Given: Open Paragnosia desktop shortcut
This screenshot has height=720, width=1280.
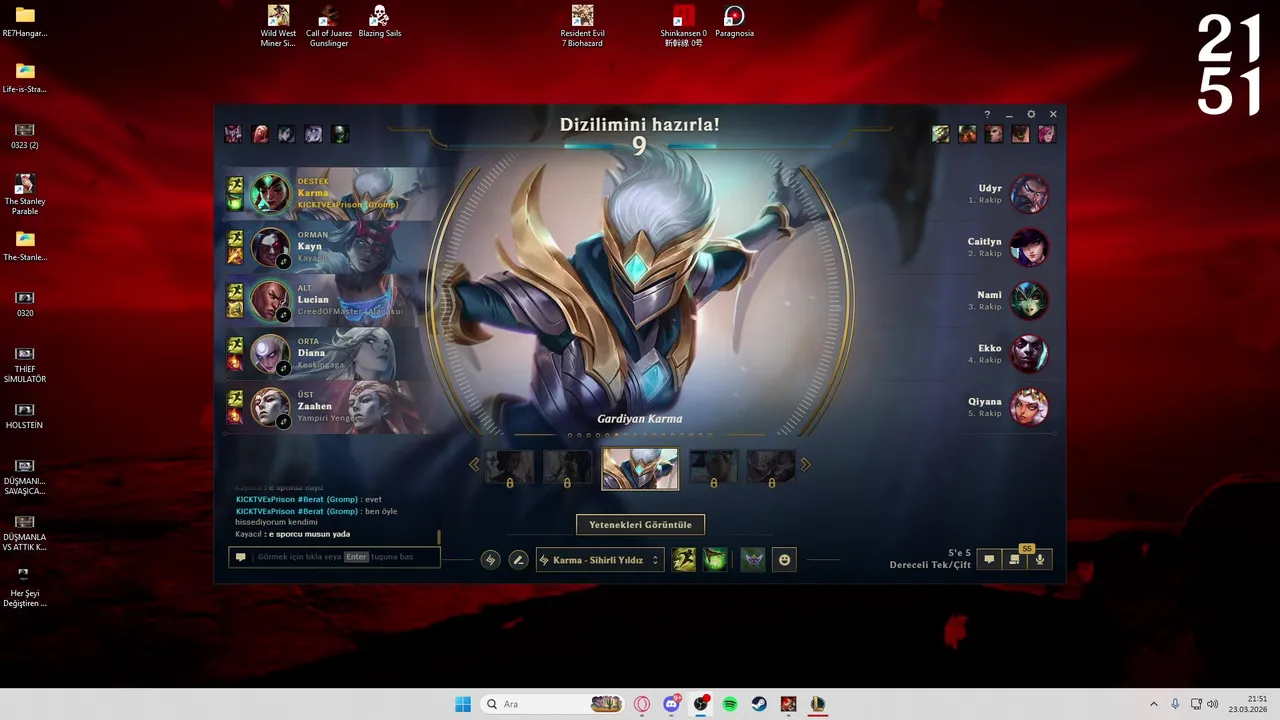Looking at the screenshot, I should [734, 22].
